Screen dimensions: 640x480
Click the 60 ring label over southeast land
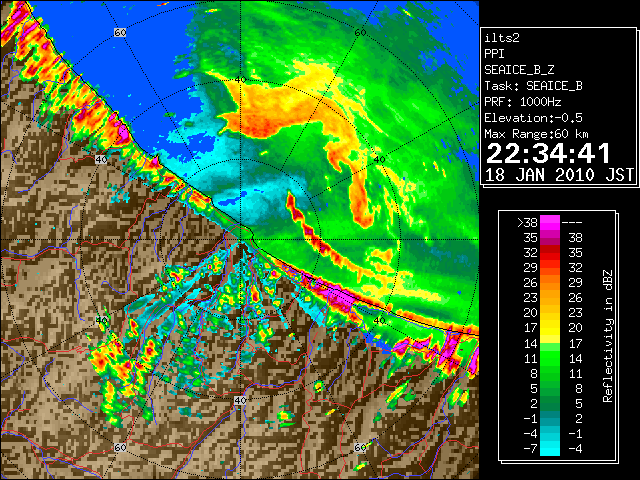tap(360, 447)
